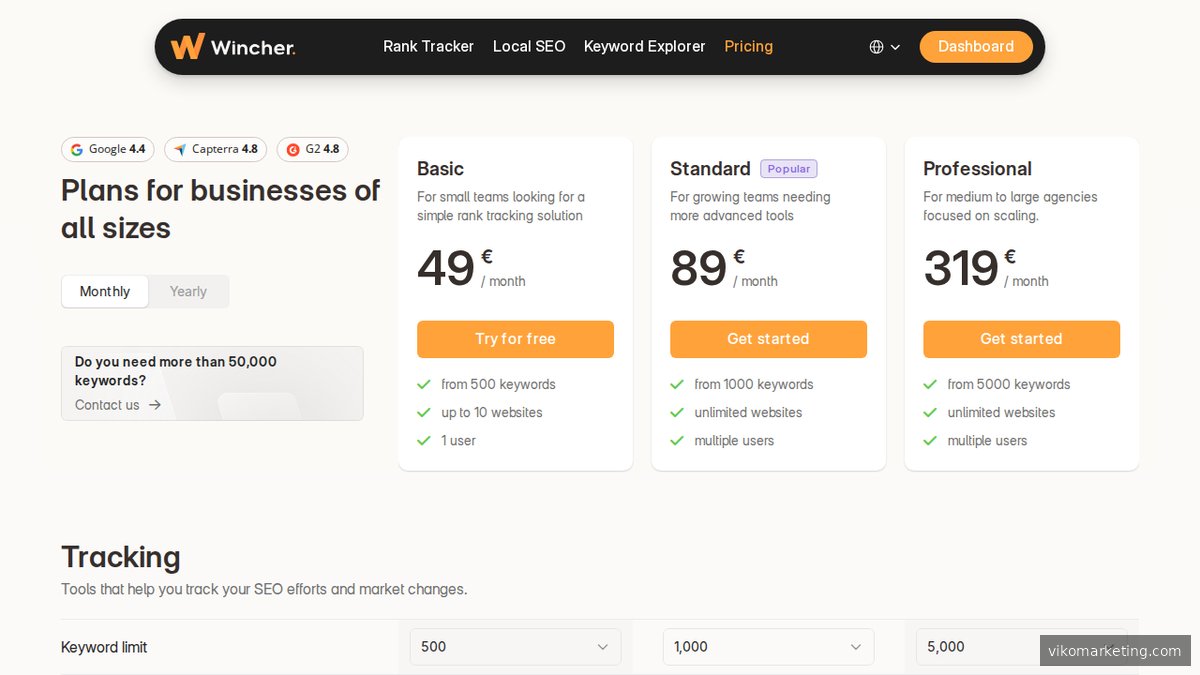Click Get started on the Standard plan
Screen dimensions: 1200x675
tap(768, 339)
